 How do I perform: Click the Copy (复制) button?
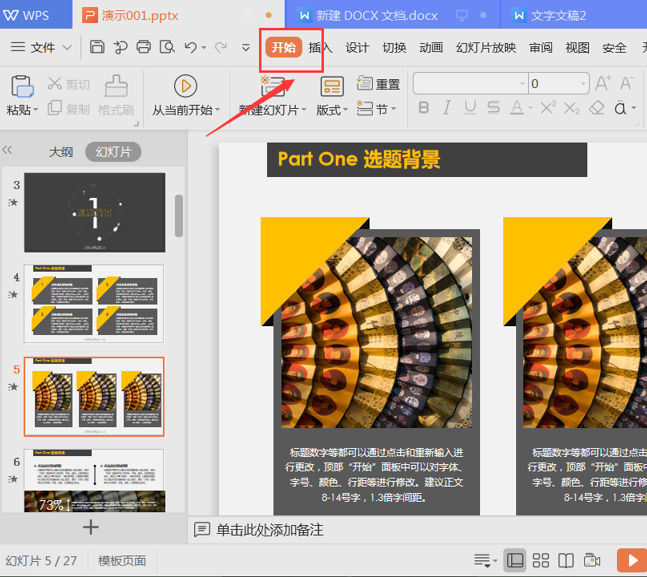click(x=68, y=109)
